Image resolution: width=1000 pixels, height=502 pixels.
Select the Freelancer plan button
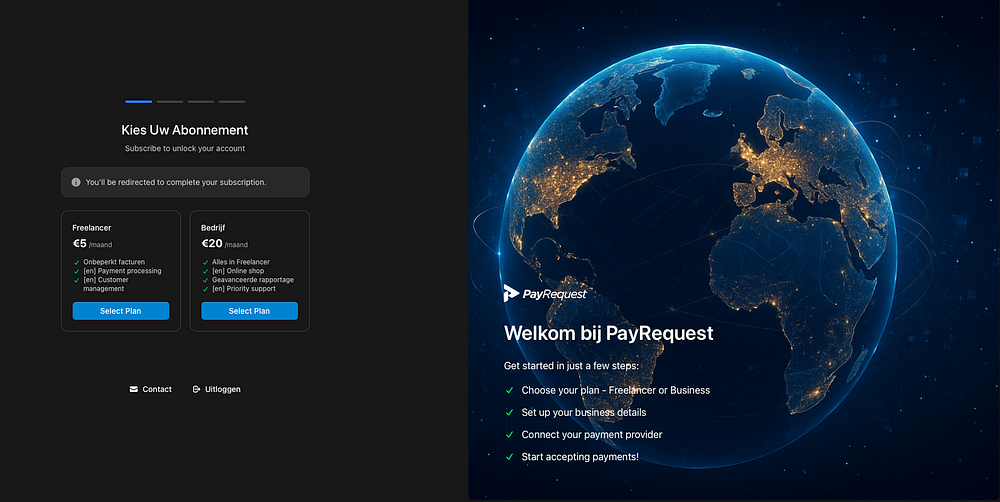[121, 311]
